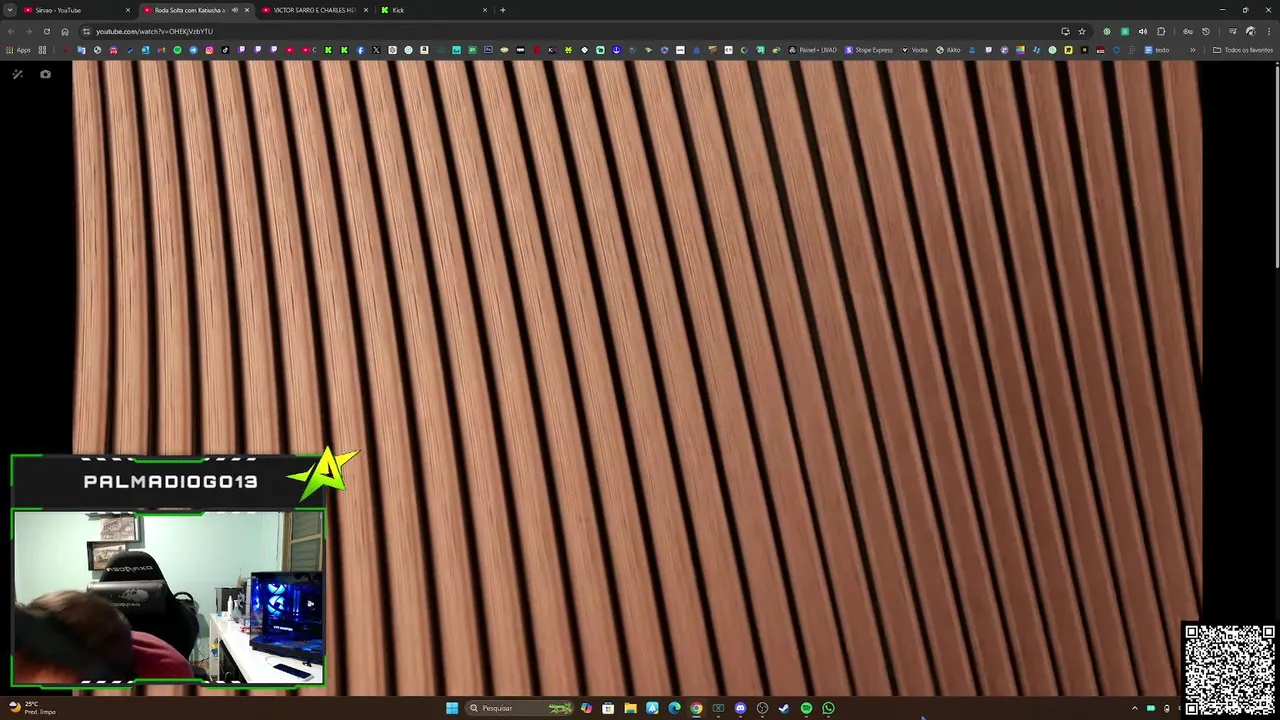Open Chrome three-dot menu
The height and width of the screenshot is (720, 1280).
tap(1269, 31)
